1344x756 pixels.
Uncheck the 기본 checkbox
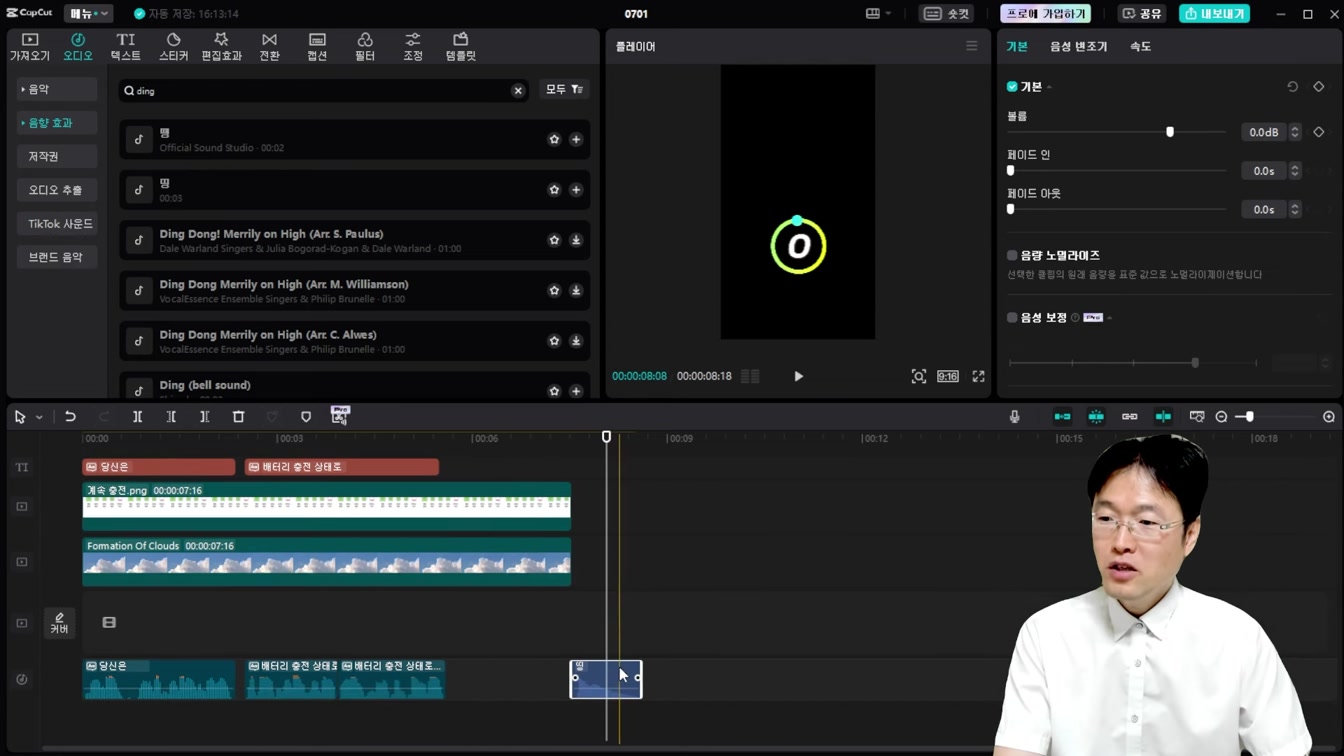1012,87
